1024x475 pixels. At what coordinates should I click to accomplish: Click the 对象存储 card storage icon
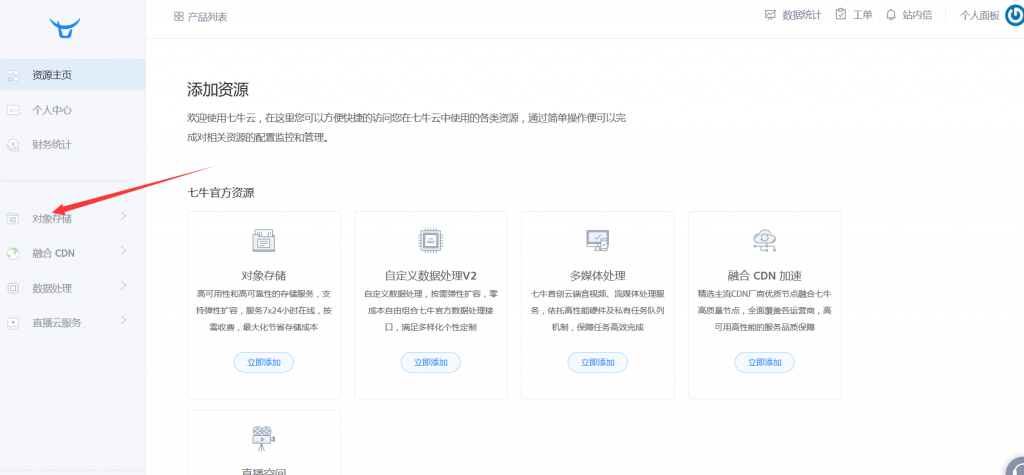264,240
